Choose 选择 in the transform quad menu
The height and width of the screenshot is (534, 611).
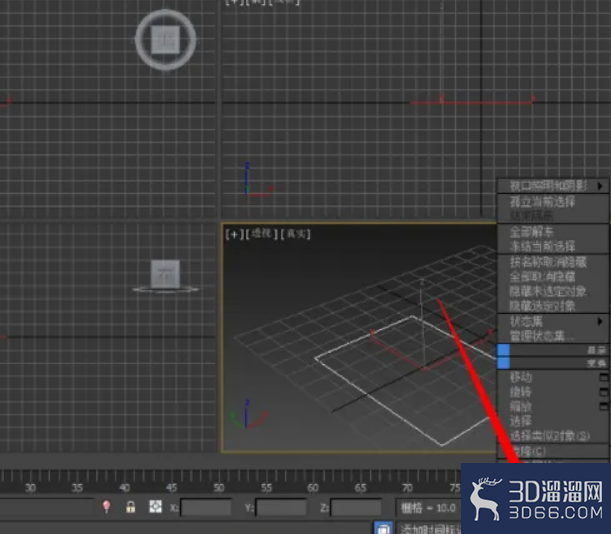[521, 421]
